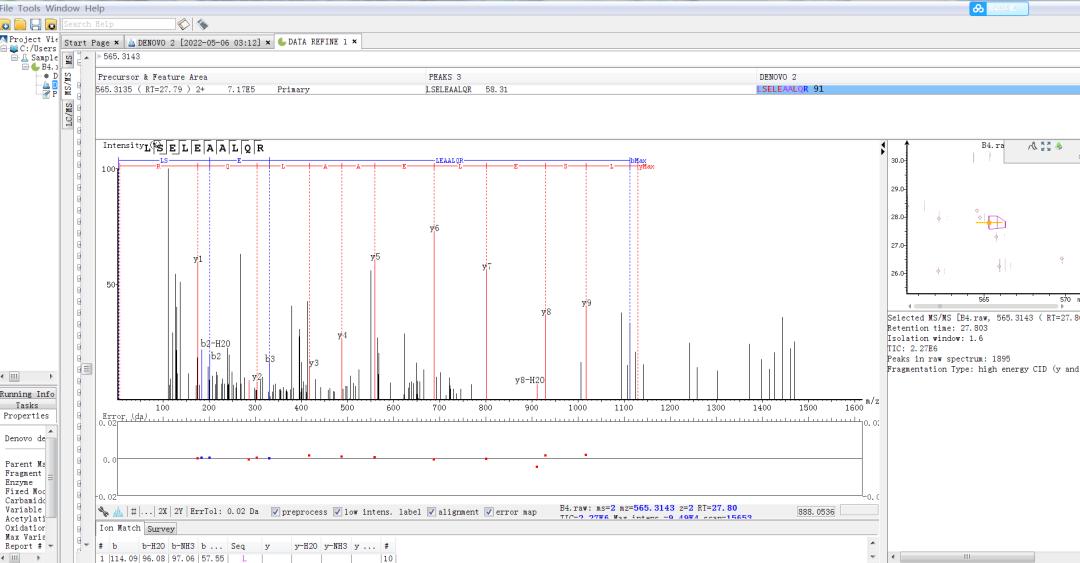Click the Running Info button

(28, 394)
